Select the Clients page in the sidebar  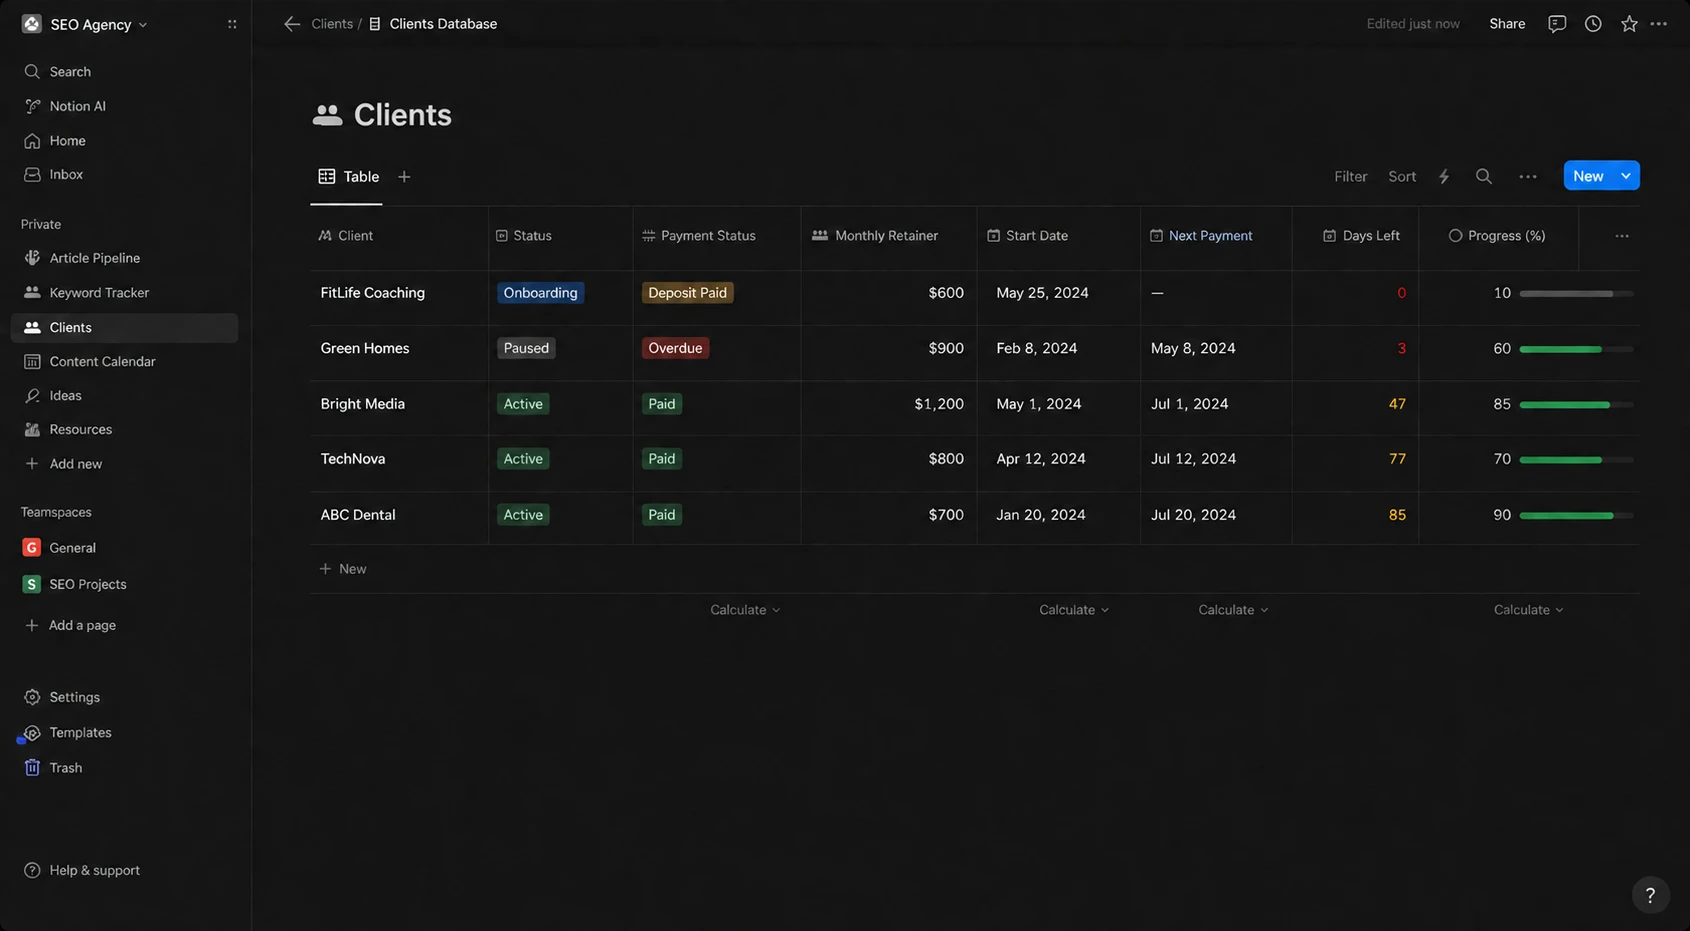tap(124, 328)
